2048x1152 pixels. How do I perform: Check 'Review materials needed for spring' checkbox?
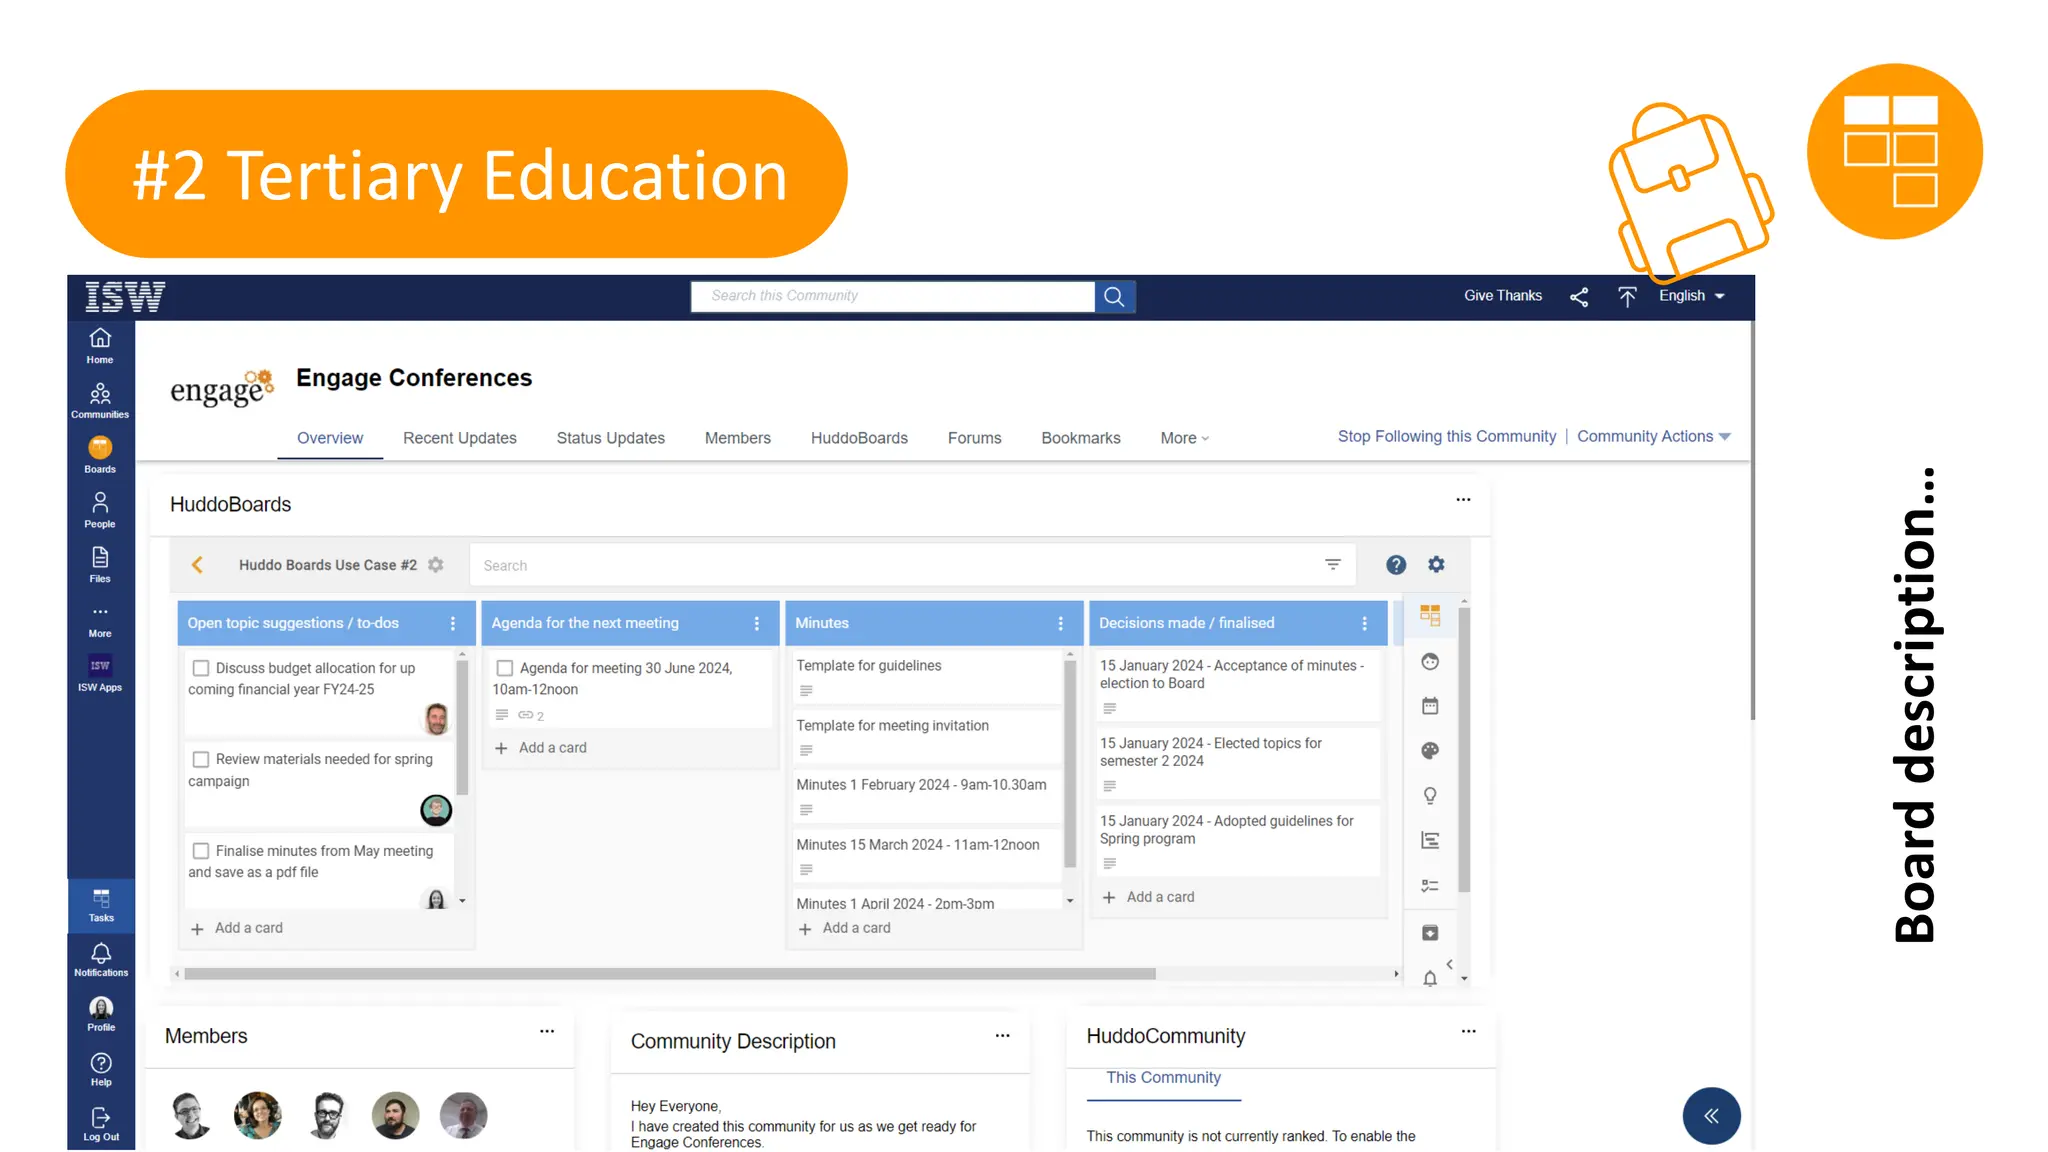coord(201,759)
